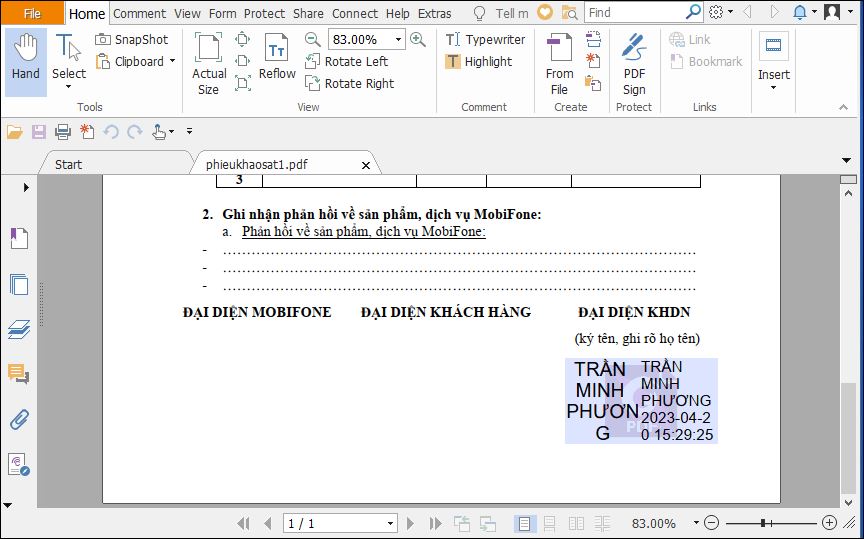The height and width of the screenshot is (539, 864).
Task: Open the Bookmarks panel
Action: 19,239
